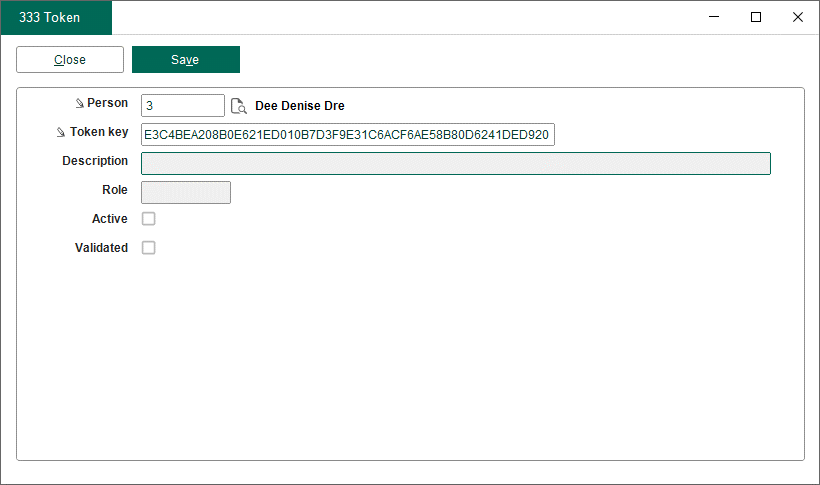Image resolution: width=820 pixels, height=485 pixels.
Task: Click the Active label text
Action: click(110, 219)
